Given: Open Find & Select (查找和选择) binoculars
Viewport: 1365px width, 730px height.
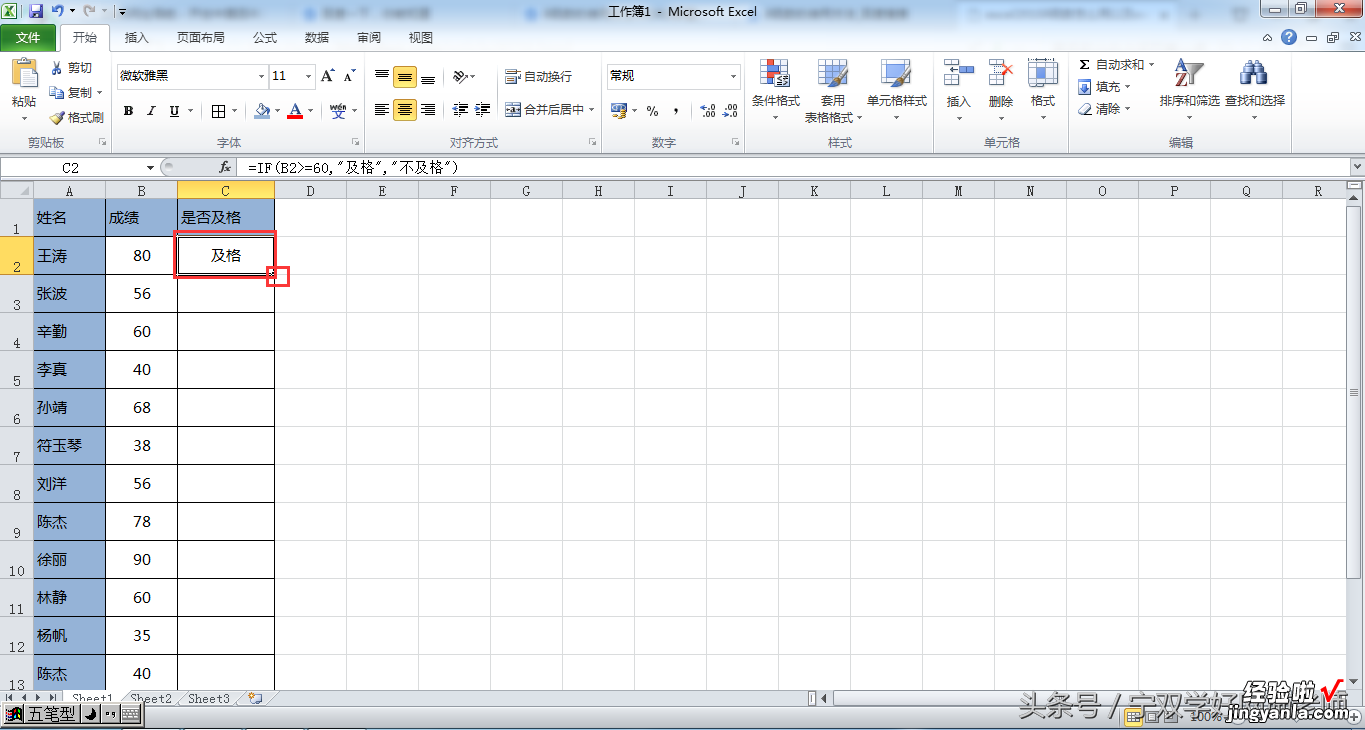Looking at the screenshot, I should pyautogui.click(x=1254, y=90).
